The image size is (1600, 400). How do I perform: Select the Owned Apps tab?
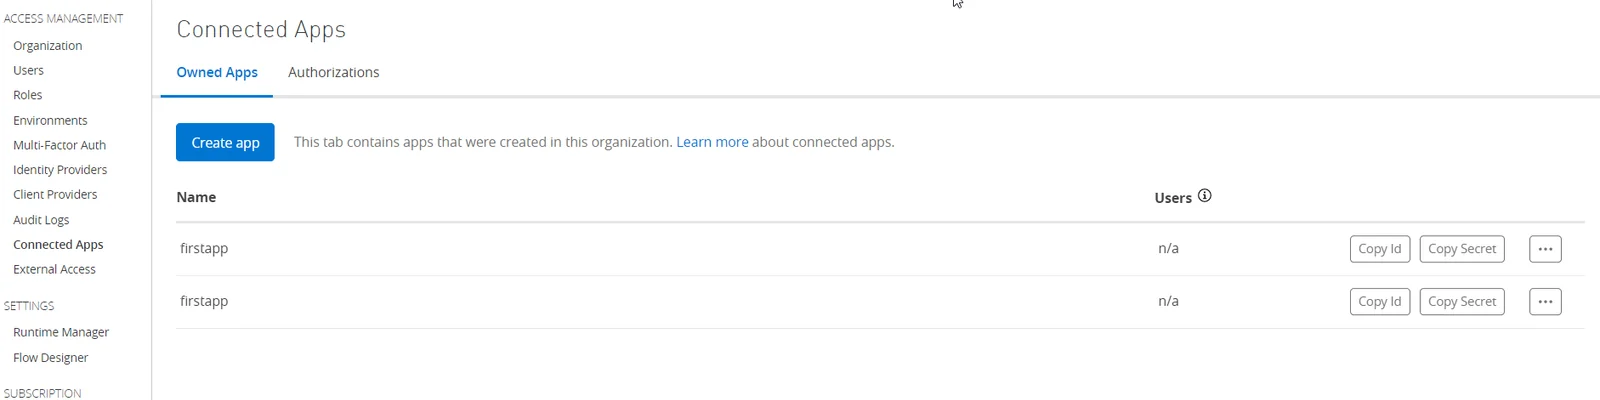(217, 72)
